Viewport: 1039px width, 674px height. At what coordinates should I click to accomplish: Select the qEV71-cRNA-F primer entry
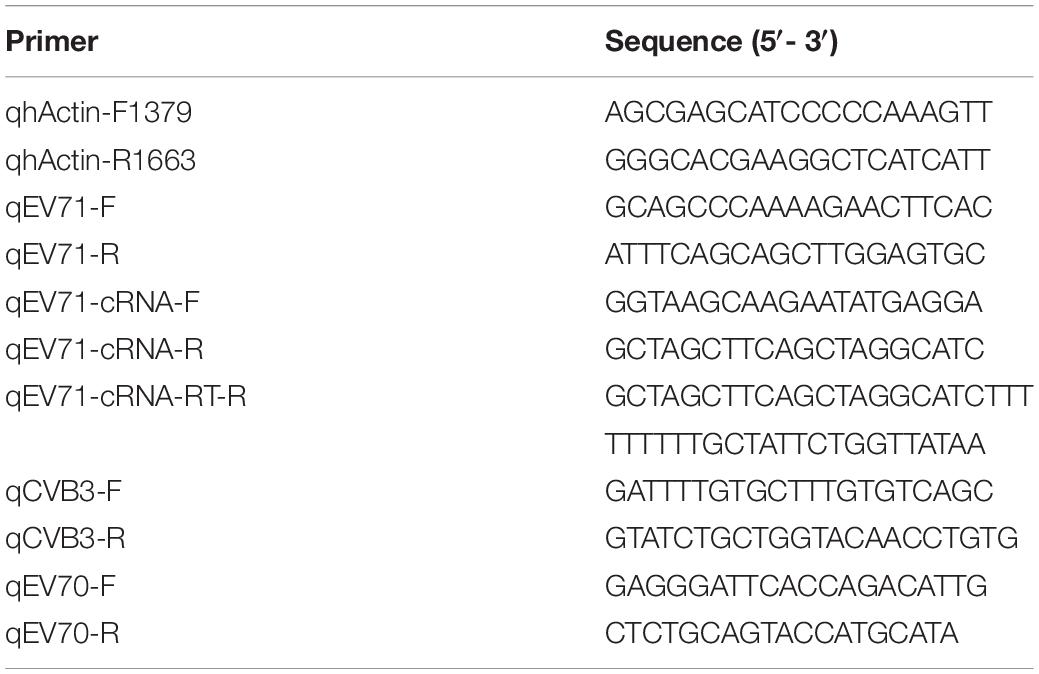coord(102,303)
